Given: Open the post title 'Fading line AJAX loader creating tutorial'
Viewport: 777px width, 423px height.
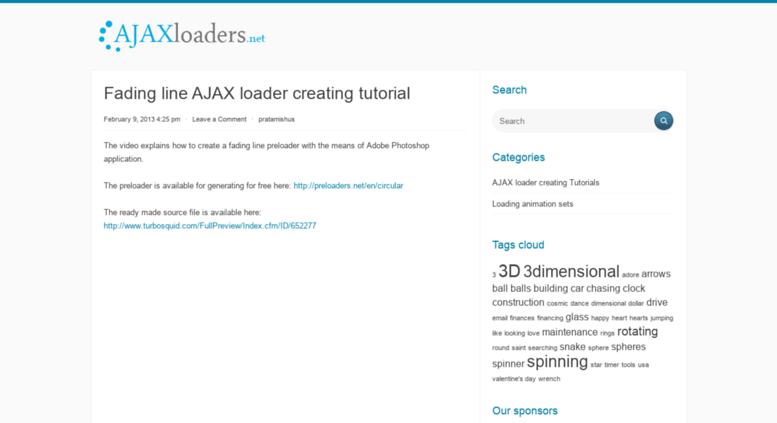Looking at the screenshot, I should click(x=257, y=93).
